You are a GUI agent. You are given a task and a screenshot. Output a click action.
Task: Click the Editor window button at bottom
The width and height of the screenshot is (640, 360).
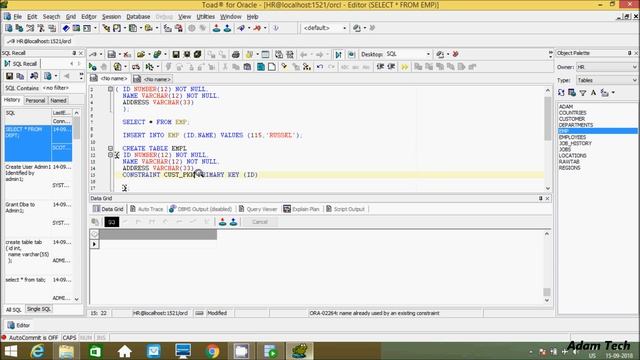pos(19,325)
